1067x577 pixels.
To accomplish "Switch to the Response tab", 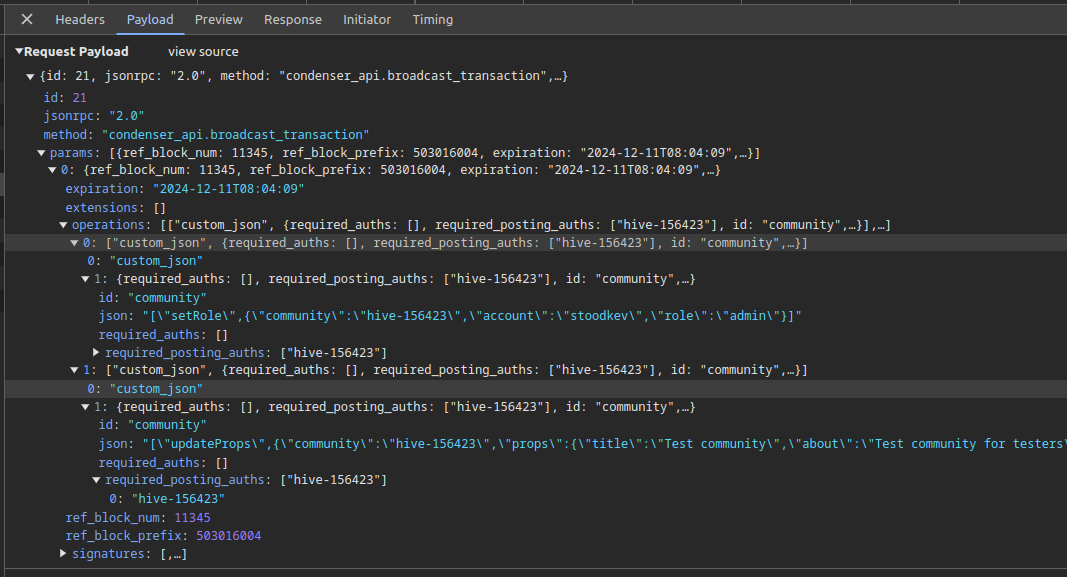I will [x=293, y=20].
